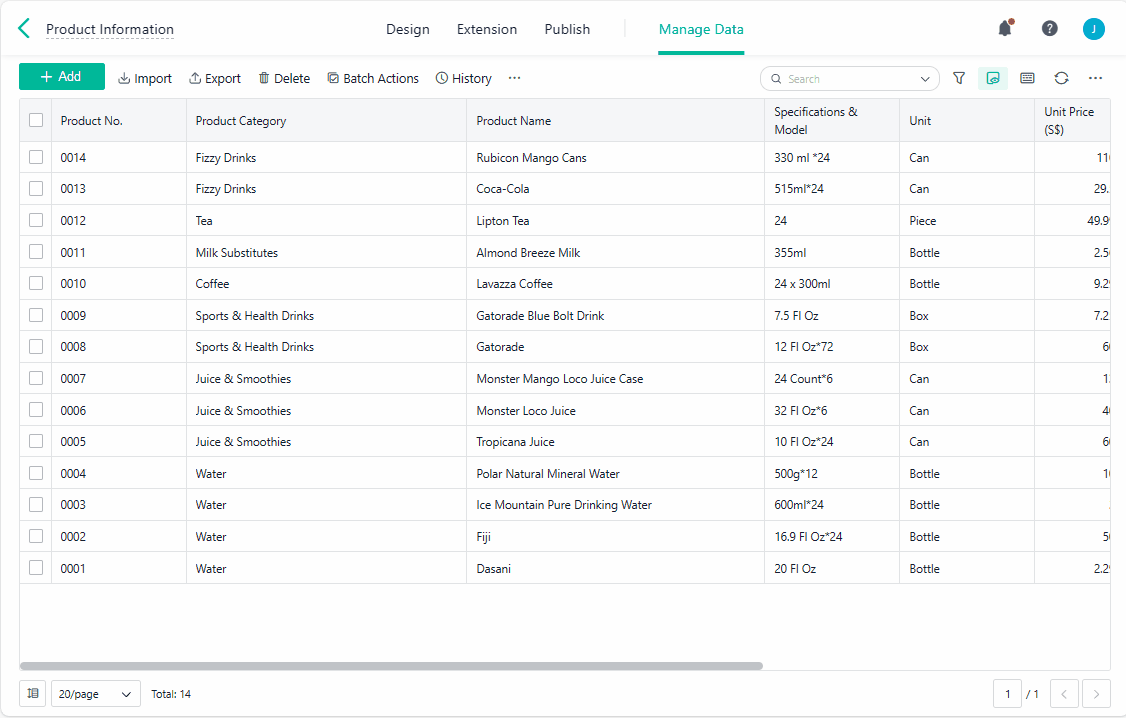Click the green Add button

pos(61,77)
